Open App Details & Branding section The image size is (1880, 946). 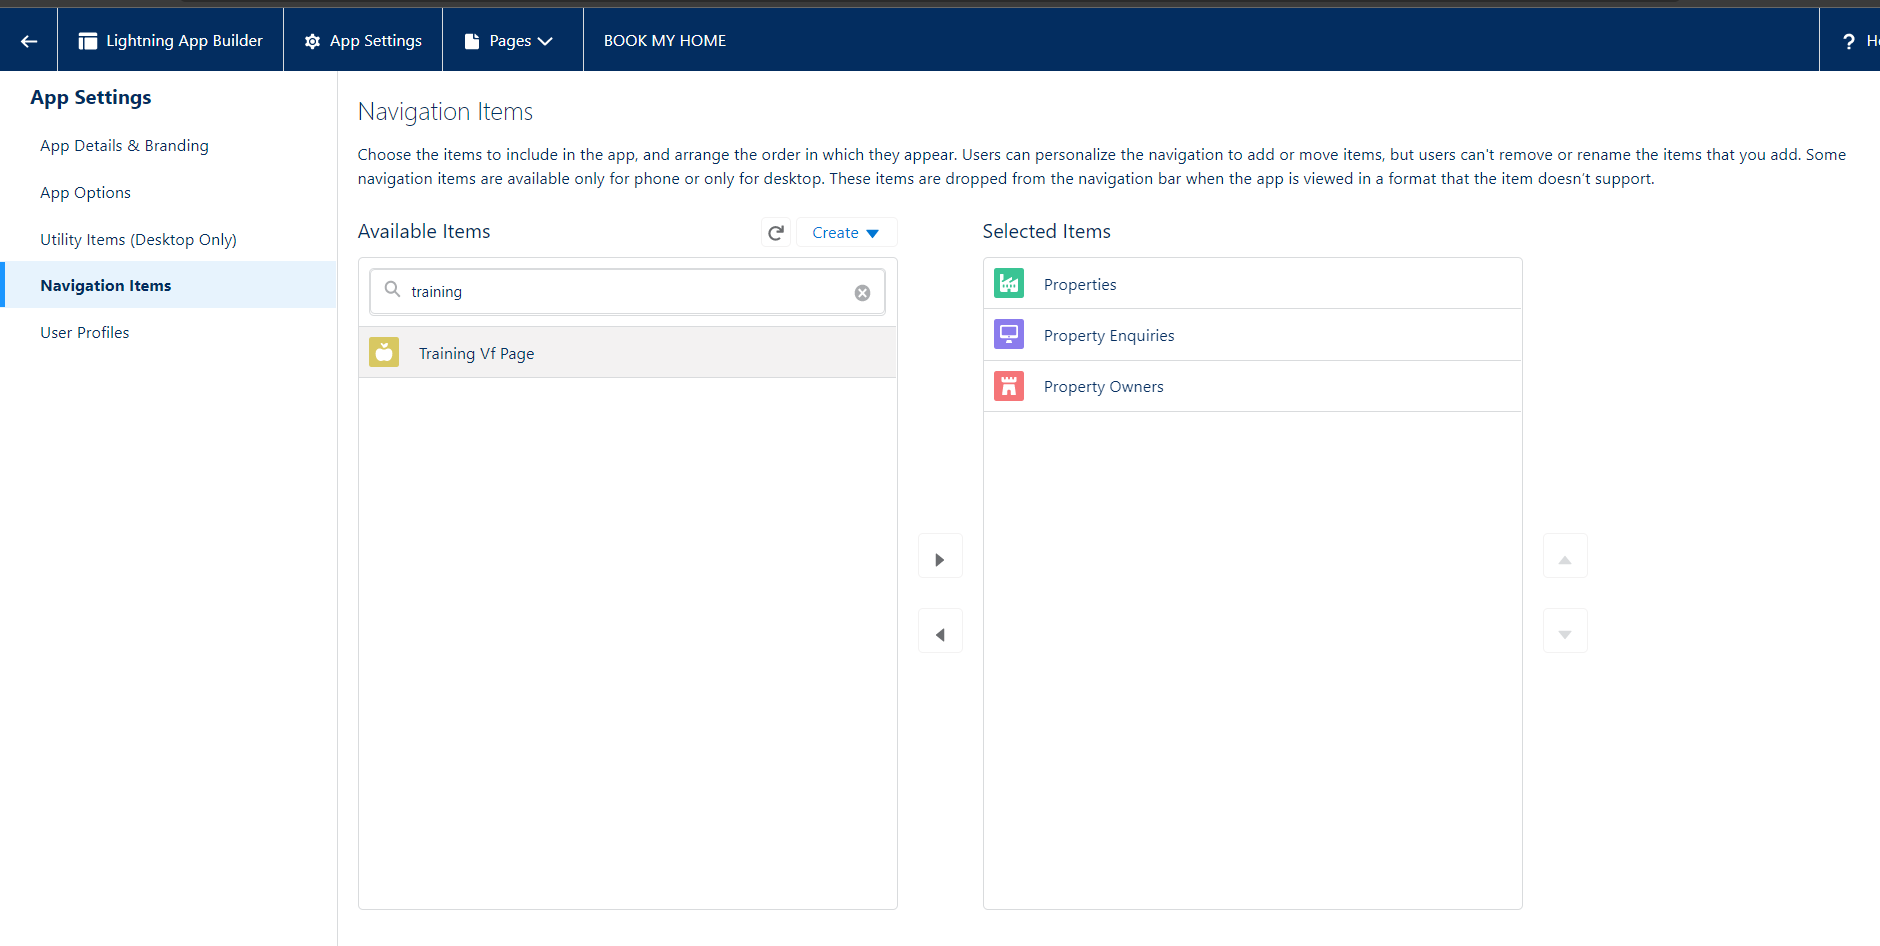coord(124,146)
